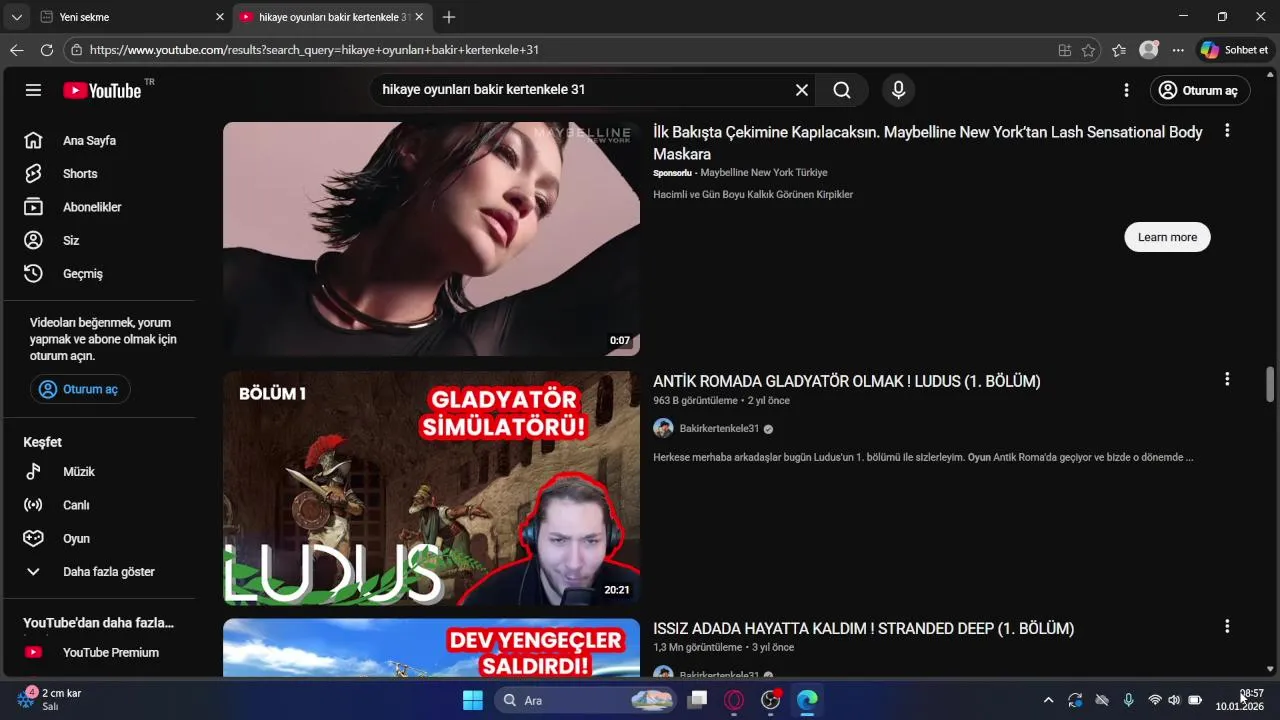This screenshot has height=720, width=1280.
Task: Click sidebar Oturum aç button
Action: (80, 389)
